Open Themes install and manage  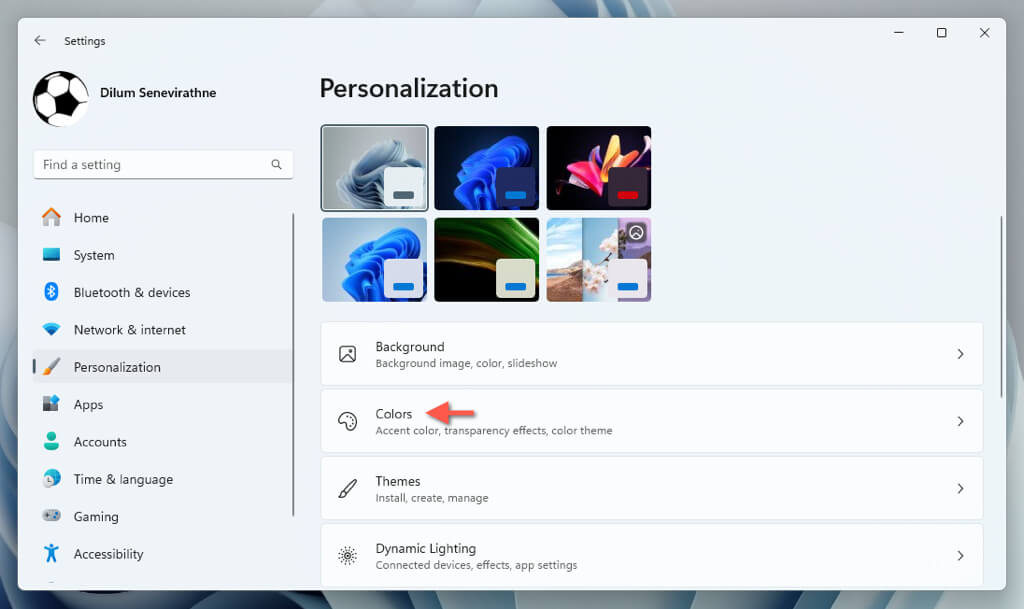coord(652,488)
